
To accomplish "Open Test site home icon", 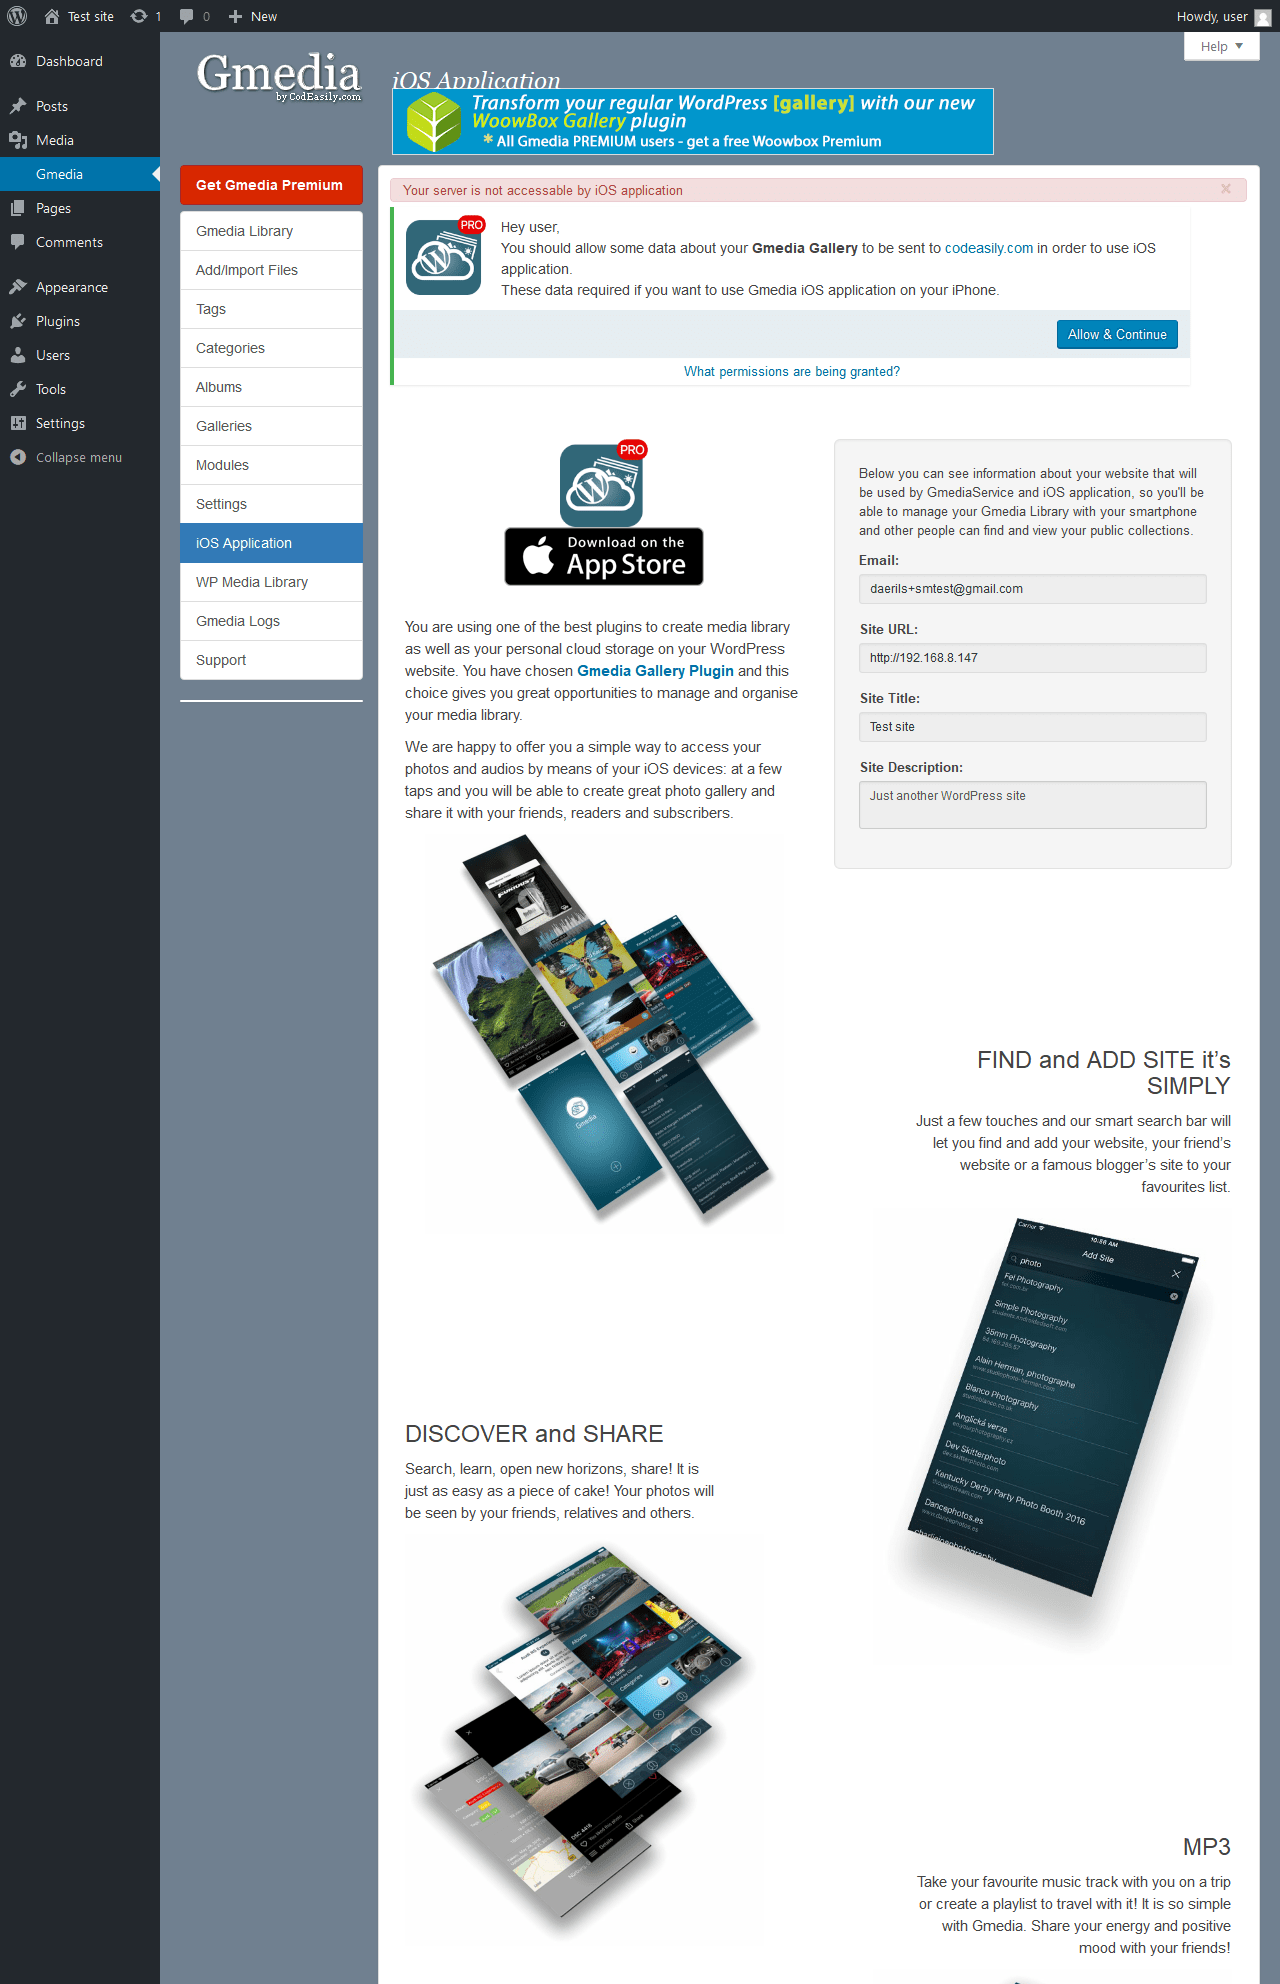I will [x=52, y=16].
